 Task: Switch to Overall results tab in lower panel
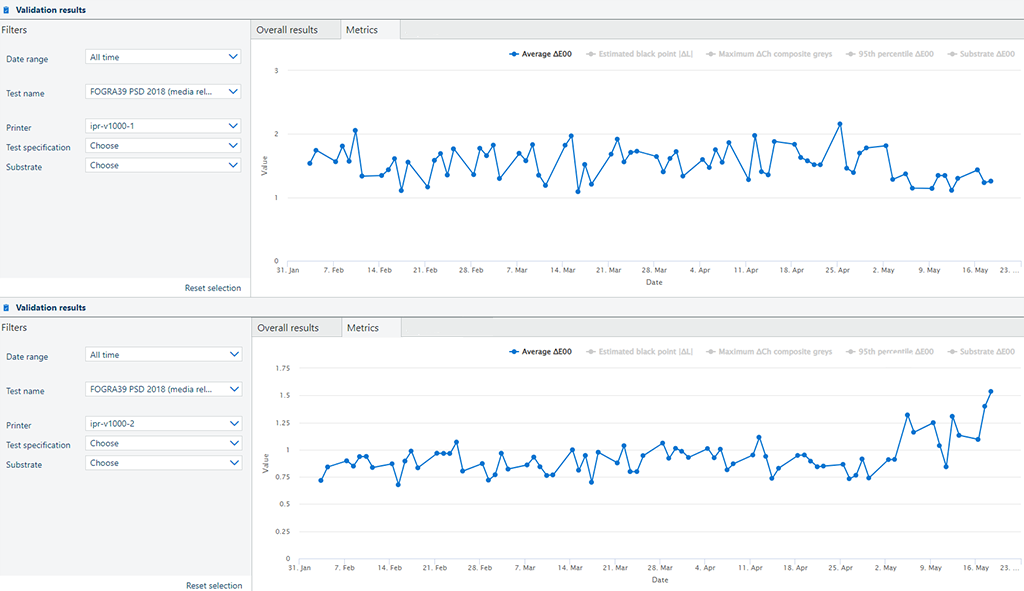point(288,328)
